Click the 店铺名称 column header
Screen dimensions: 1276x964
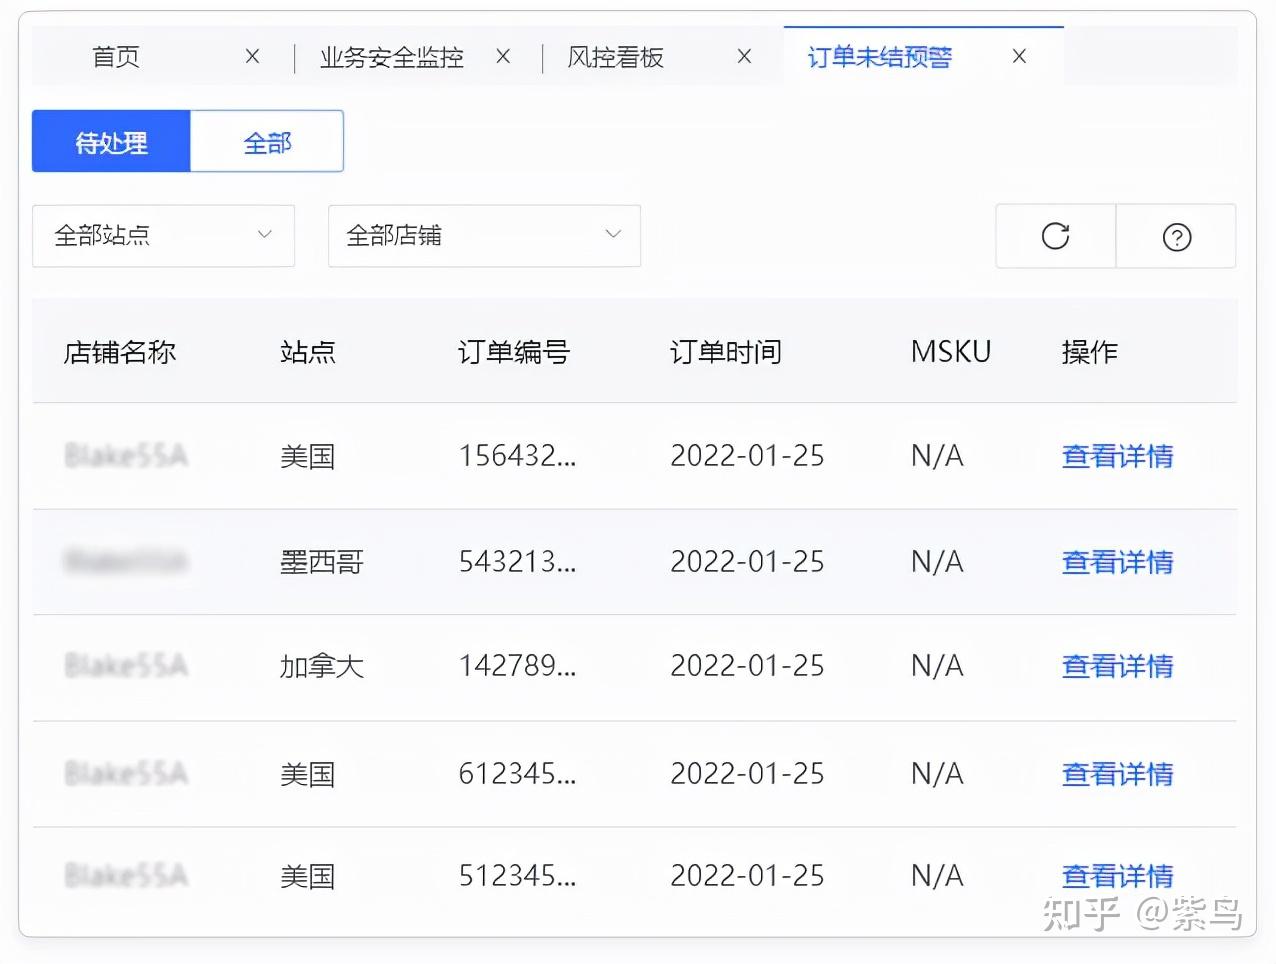coord(119,352)
